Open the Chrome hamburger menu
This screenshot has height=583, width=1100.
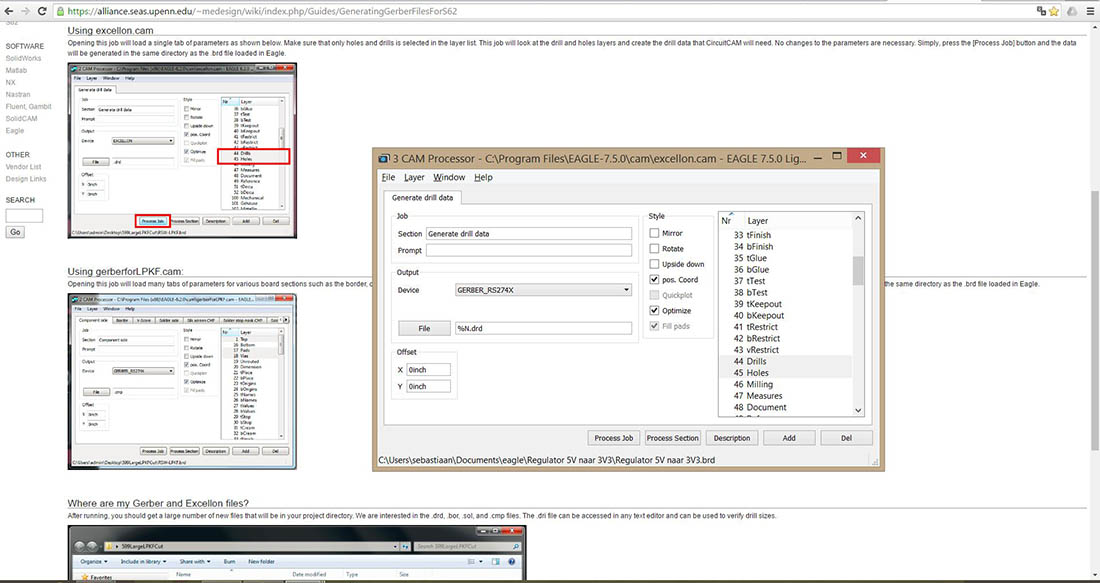[1089, 11]
